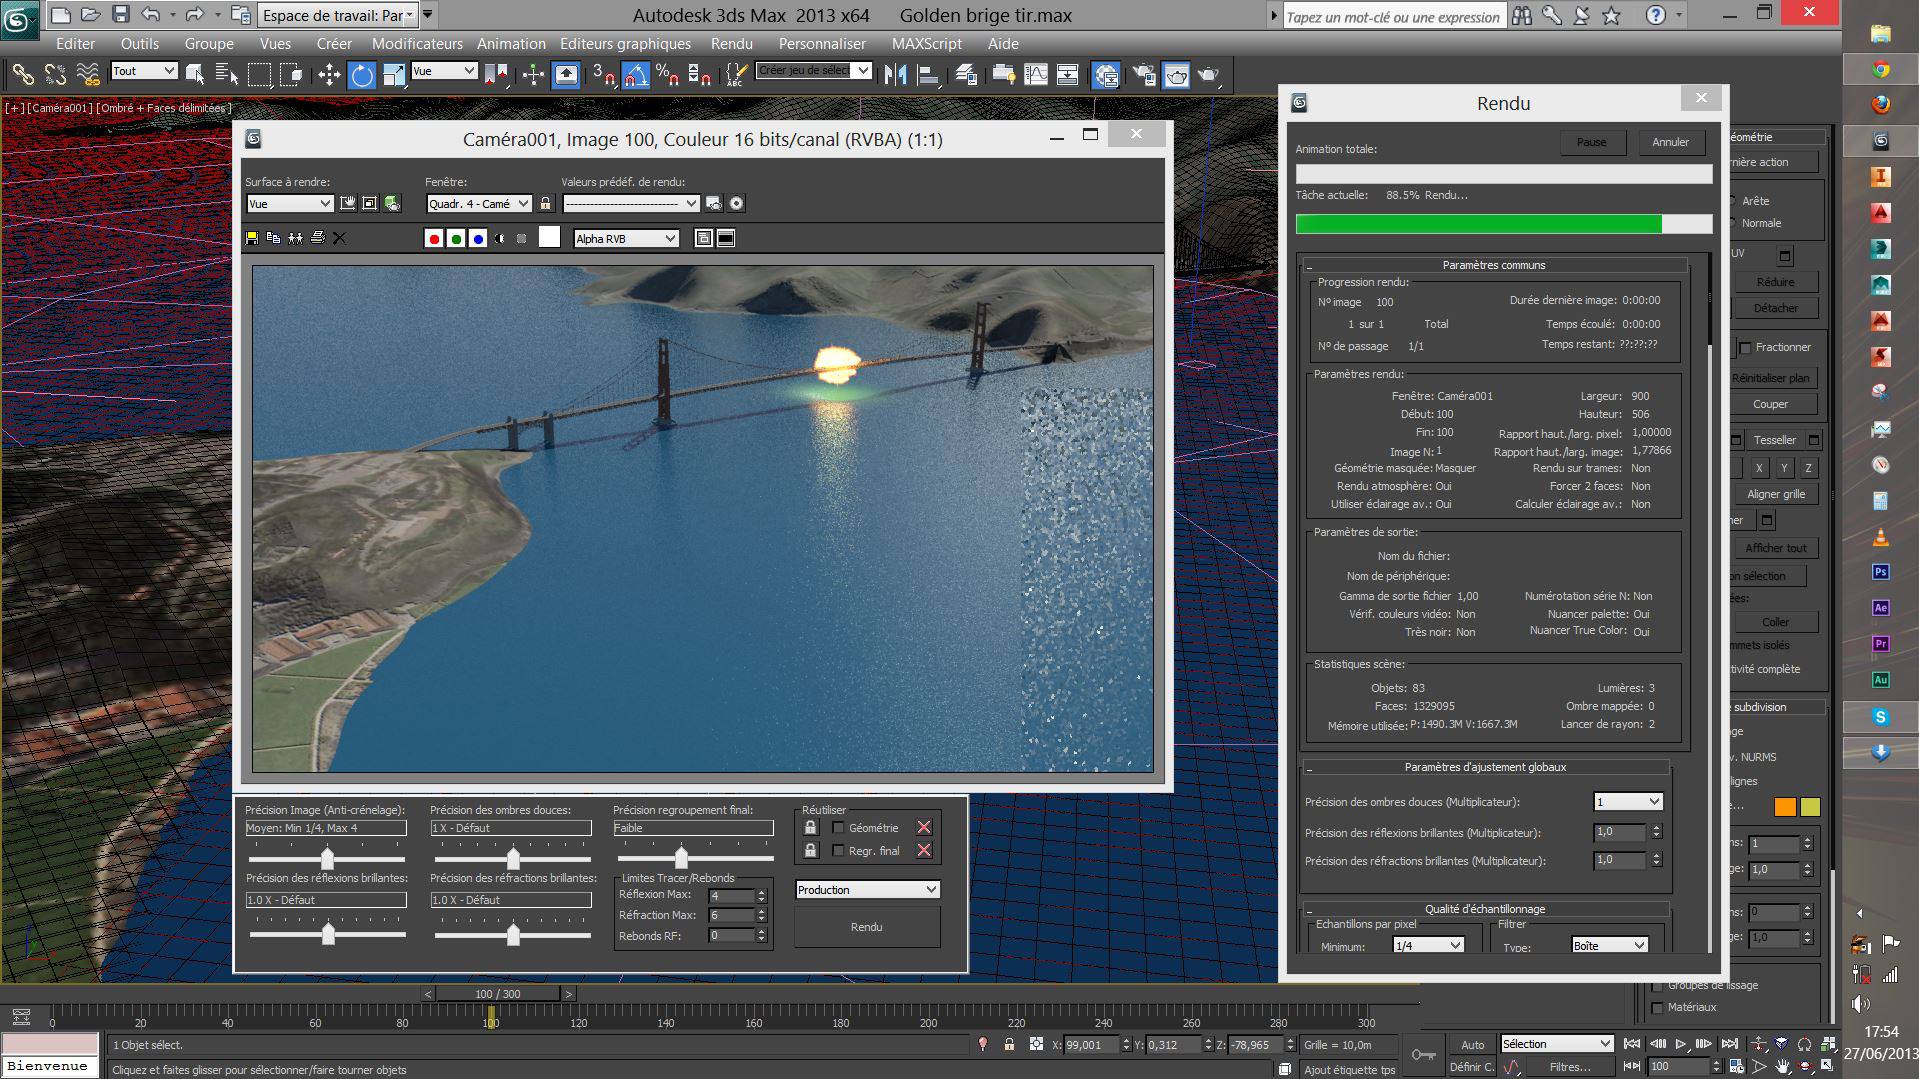Clear the render frame with X icon
The width and height of the screenshot is (1919, 1079).
[339, 238]
